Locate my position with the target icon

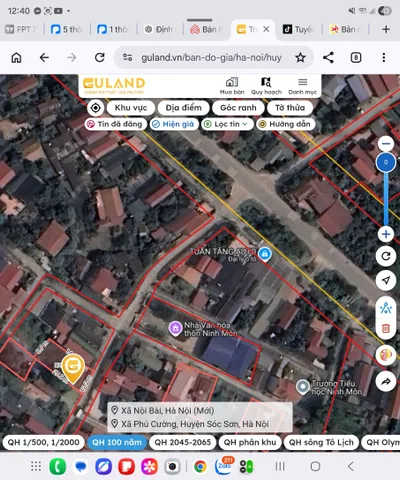[x=96, y=108]
